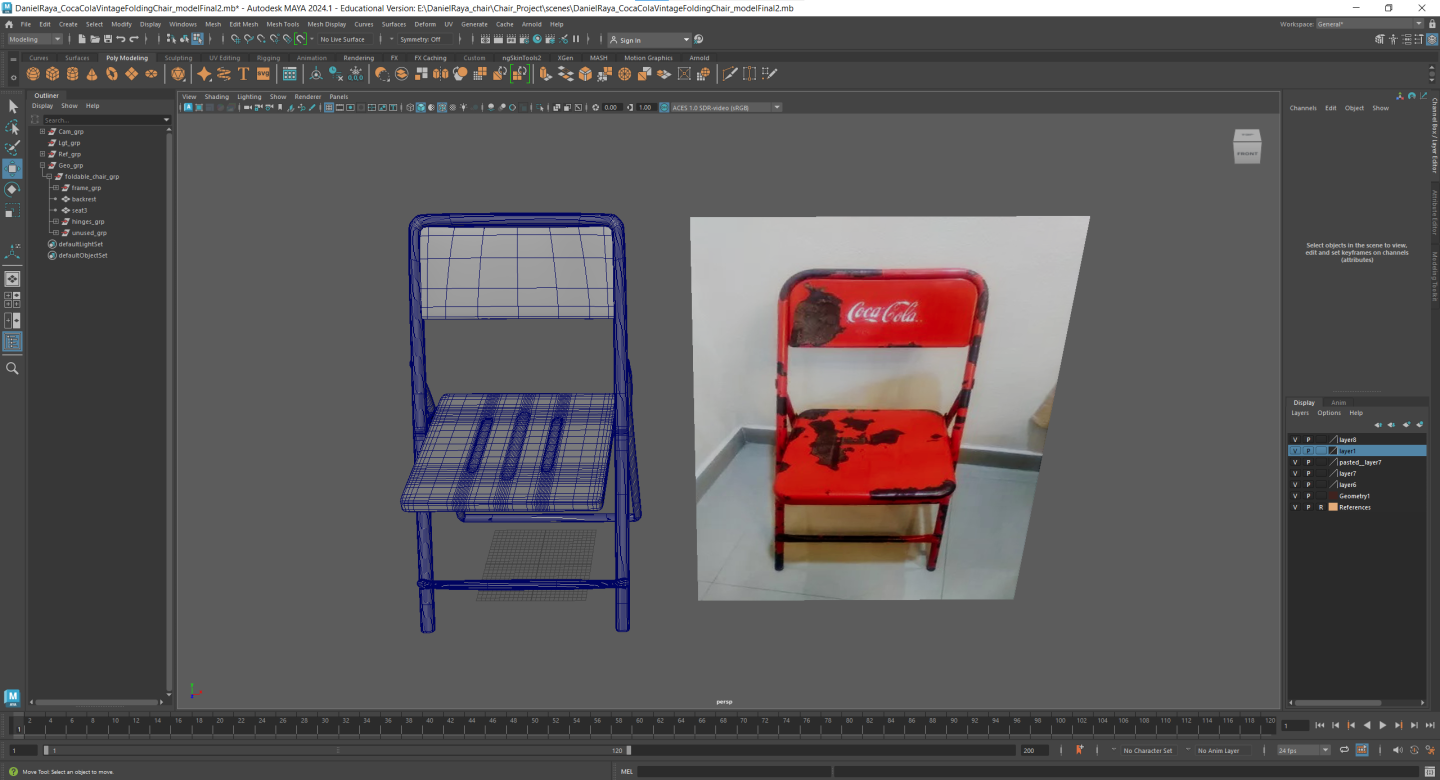Toggle playback P of layer7
1440x780 pixels.
coord(1308,474)
